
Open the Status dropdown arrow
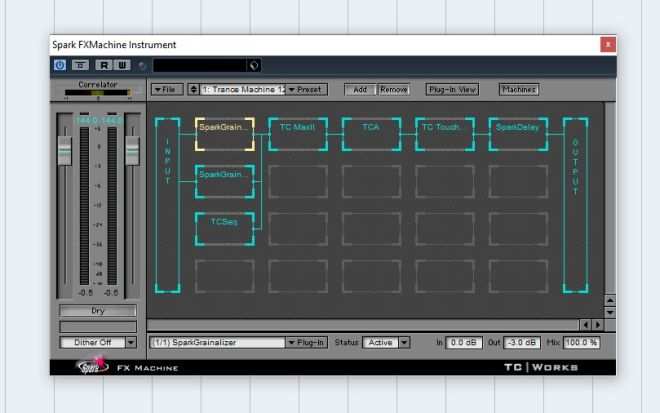pos(404,342)
